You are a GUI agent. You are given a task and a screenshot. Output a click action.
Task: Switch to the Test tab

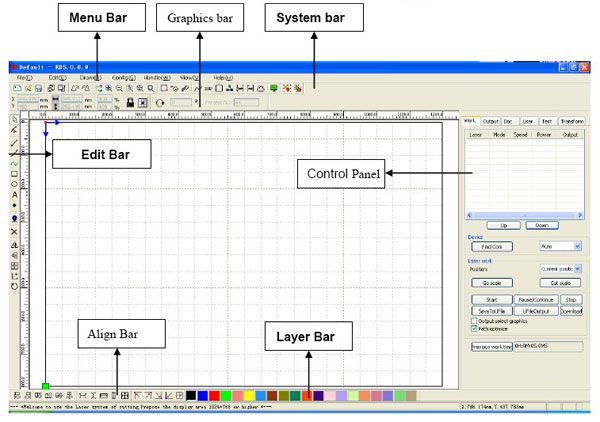(x=547, y=121)
